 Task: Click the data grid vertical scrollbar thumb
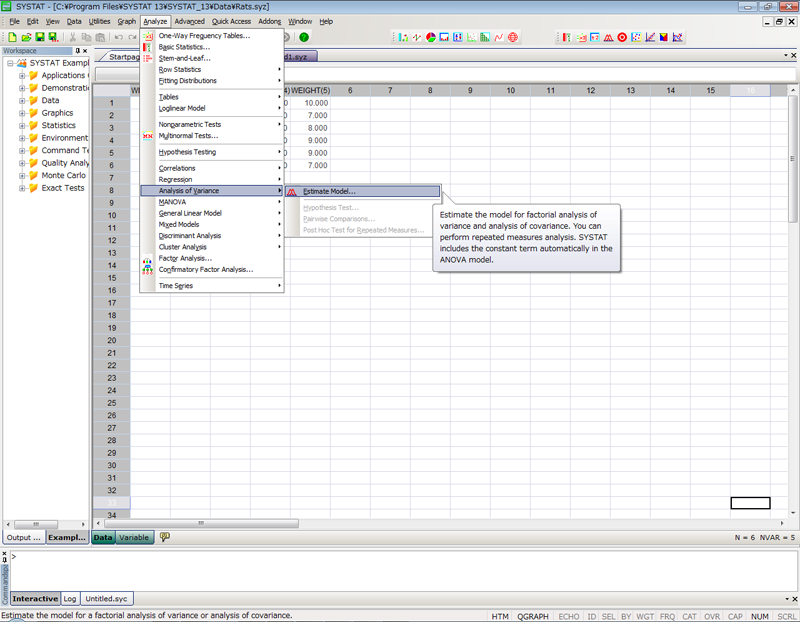pyautogui.click(x=792, y=158)
